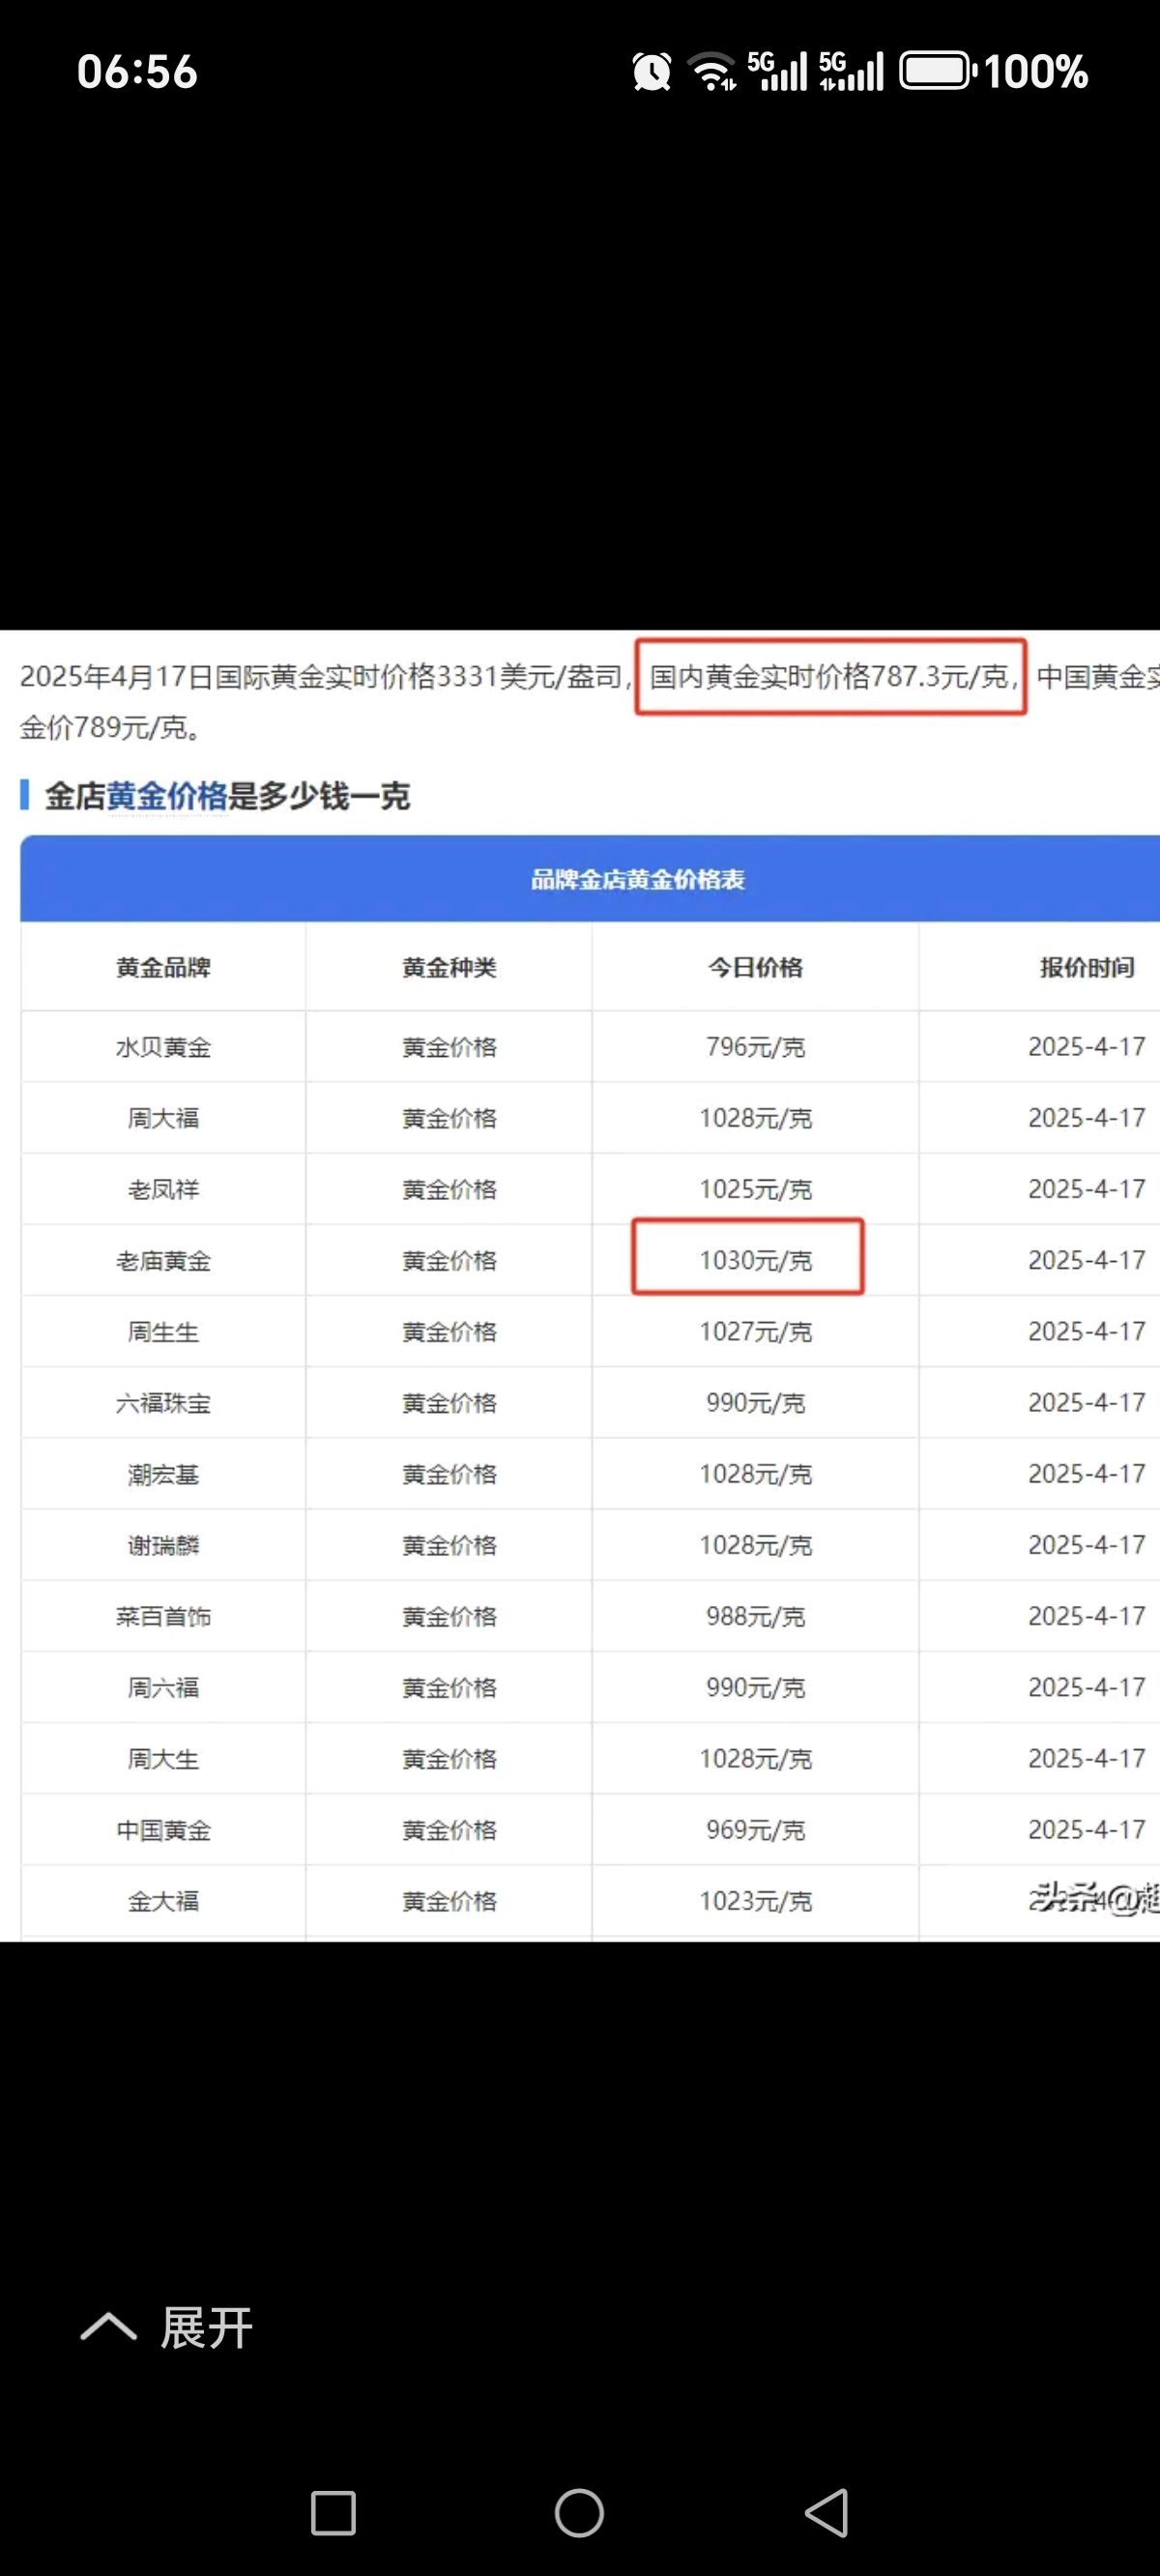Tap the 988元/克 price for 菜百首饰
The height and width of the screenshot is (2576, 1160).
tap(755, 1616)
